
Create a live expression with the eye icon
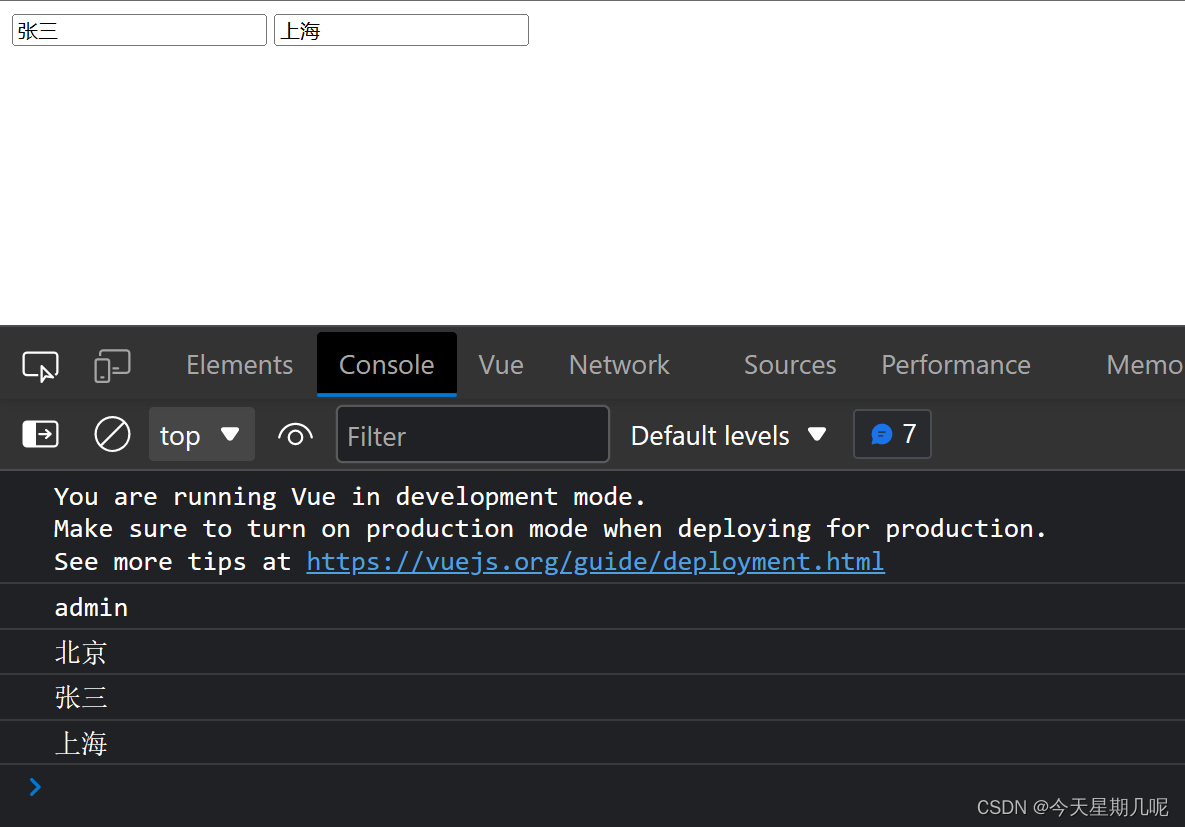click(x=295, y=434)
